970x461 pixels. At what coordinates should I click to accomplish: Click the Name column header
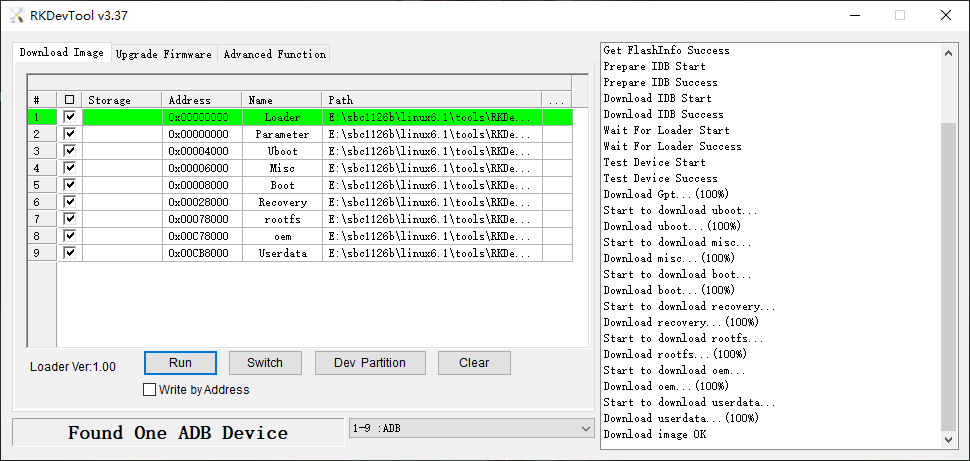point(282,100)
